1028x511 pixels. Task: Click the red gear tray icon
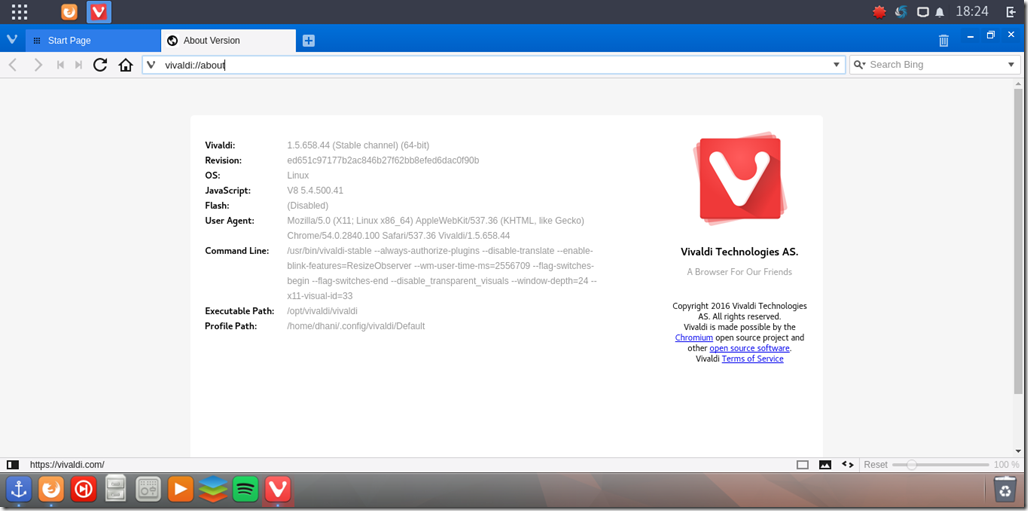tap(879, 12)
